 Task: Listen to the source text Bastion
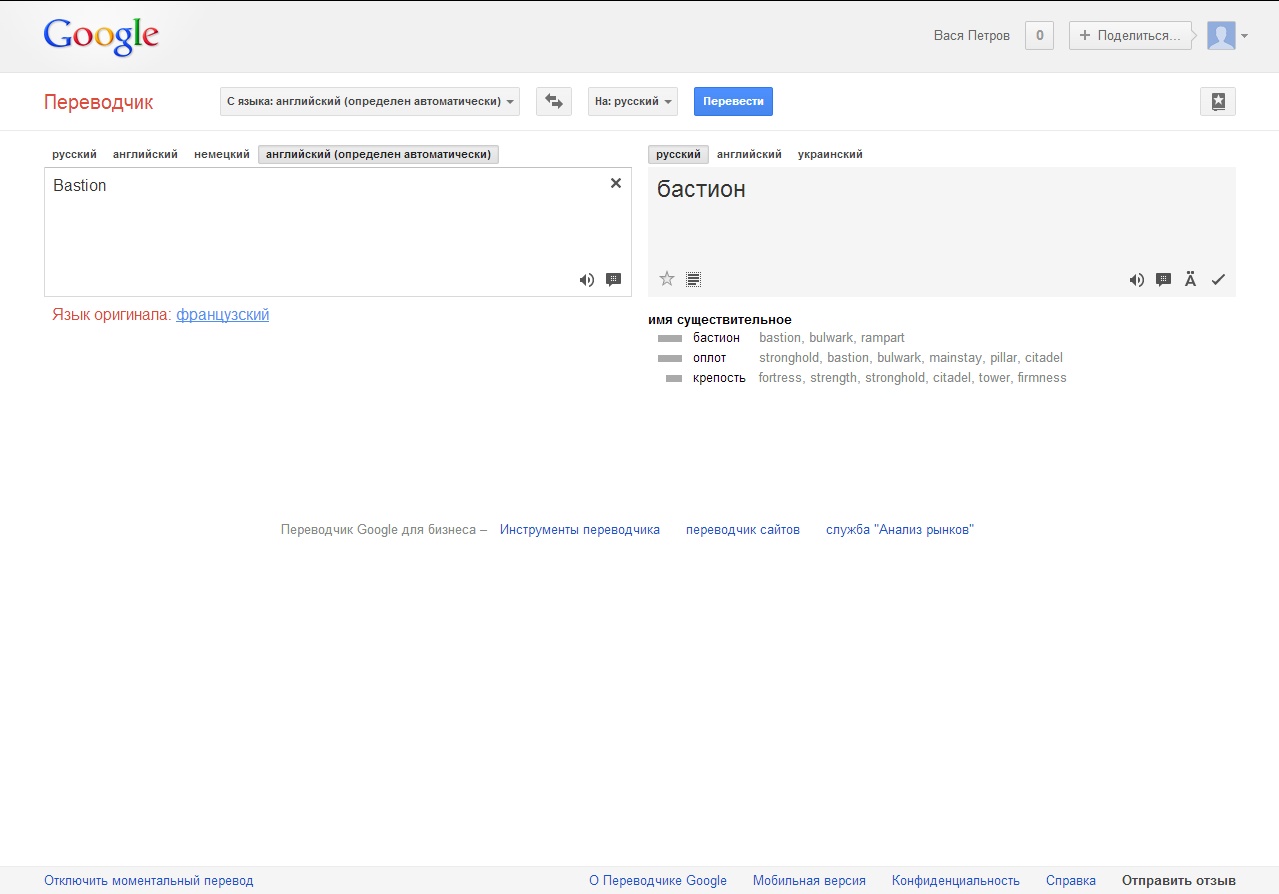(x=587, y=280)
